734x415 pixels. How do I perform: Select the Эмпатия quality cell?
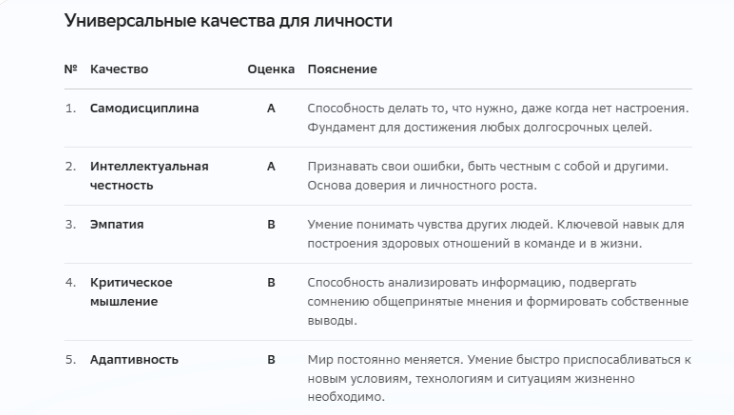tap(117, 225)
